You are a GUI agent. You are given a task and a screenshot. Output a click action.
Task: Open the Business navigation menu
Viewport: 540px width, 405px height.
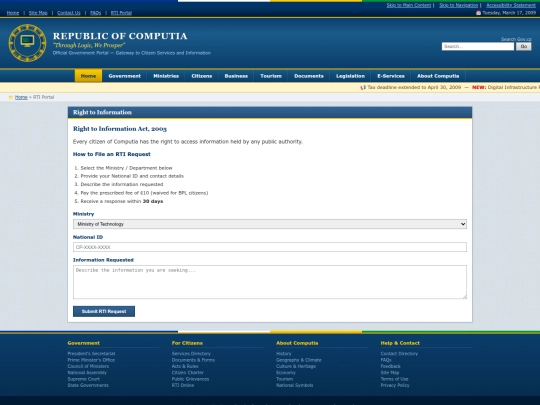pos(236,76)
